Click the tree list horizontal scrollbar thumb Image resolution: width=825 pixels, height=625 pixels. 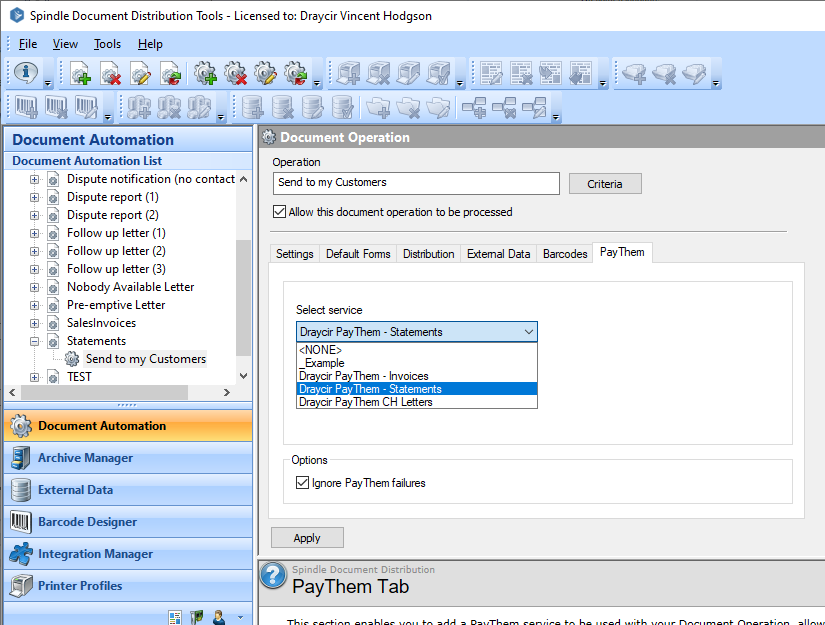tap(104, 392)
